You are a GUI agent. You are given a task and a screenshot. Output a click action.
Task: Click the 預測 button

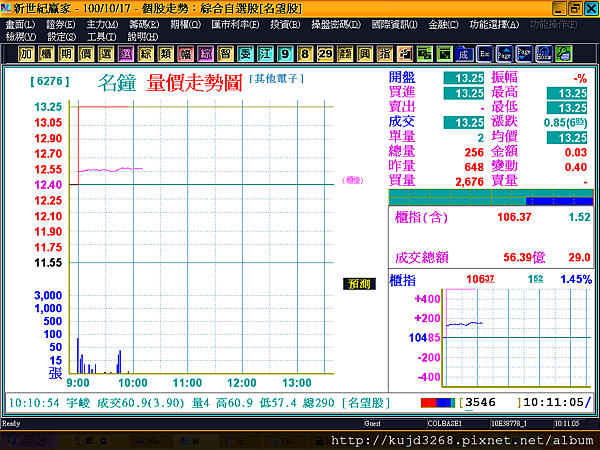click(x=359, y=284)
